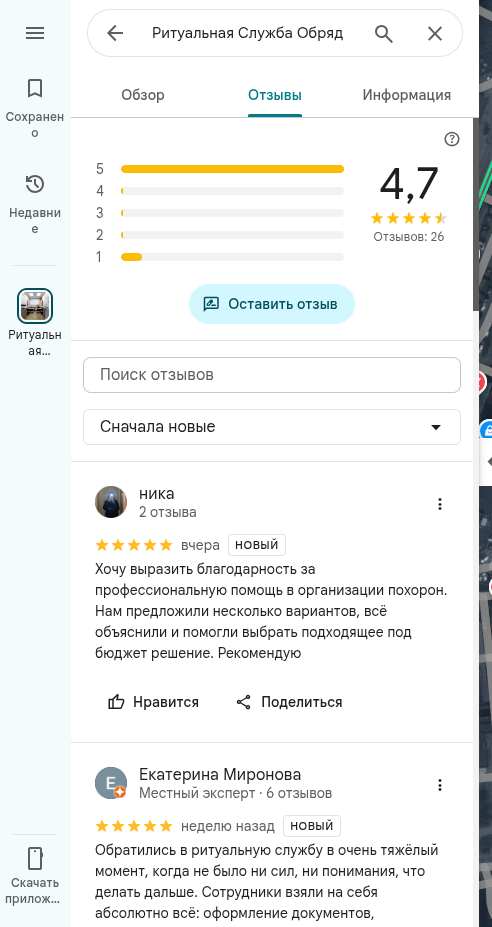
Task: Click the magnifier search icon
Action: tap(384, 34)
